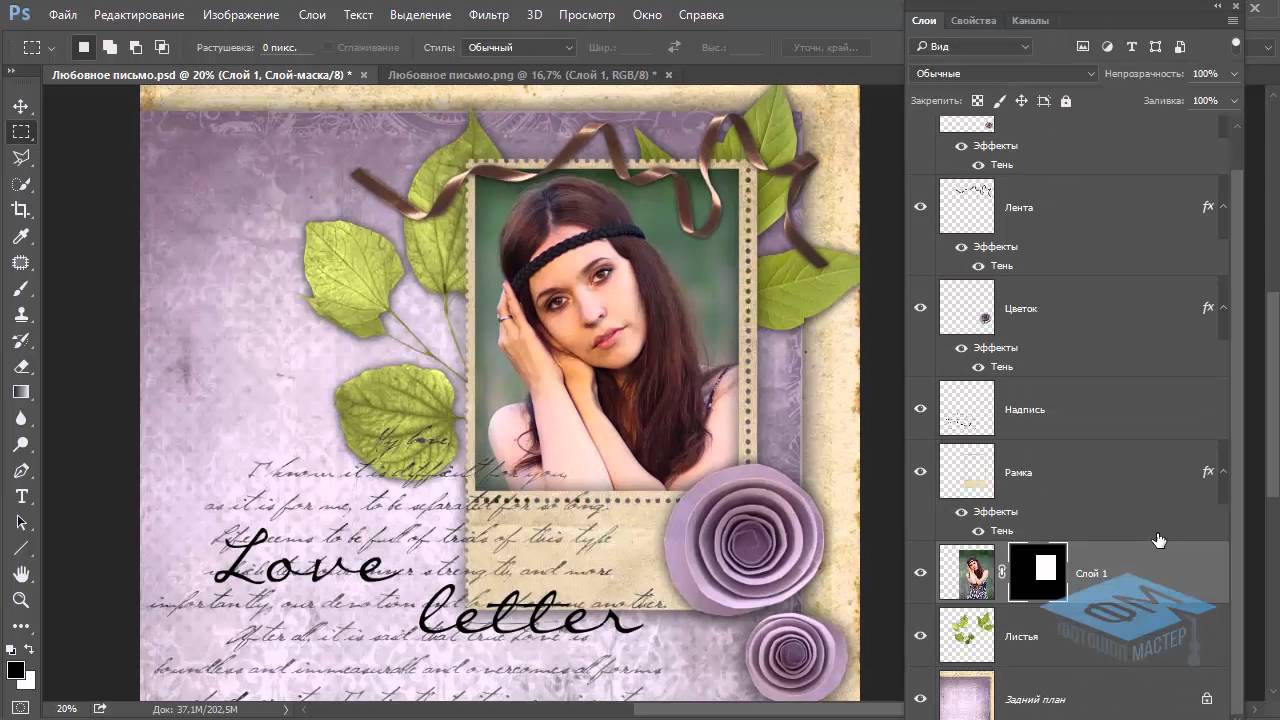
Task: Hide the Рамка layer
Action: pyautogui.click(x=920, y=472)
